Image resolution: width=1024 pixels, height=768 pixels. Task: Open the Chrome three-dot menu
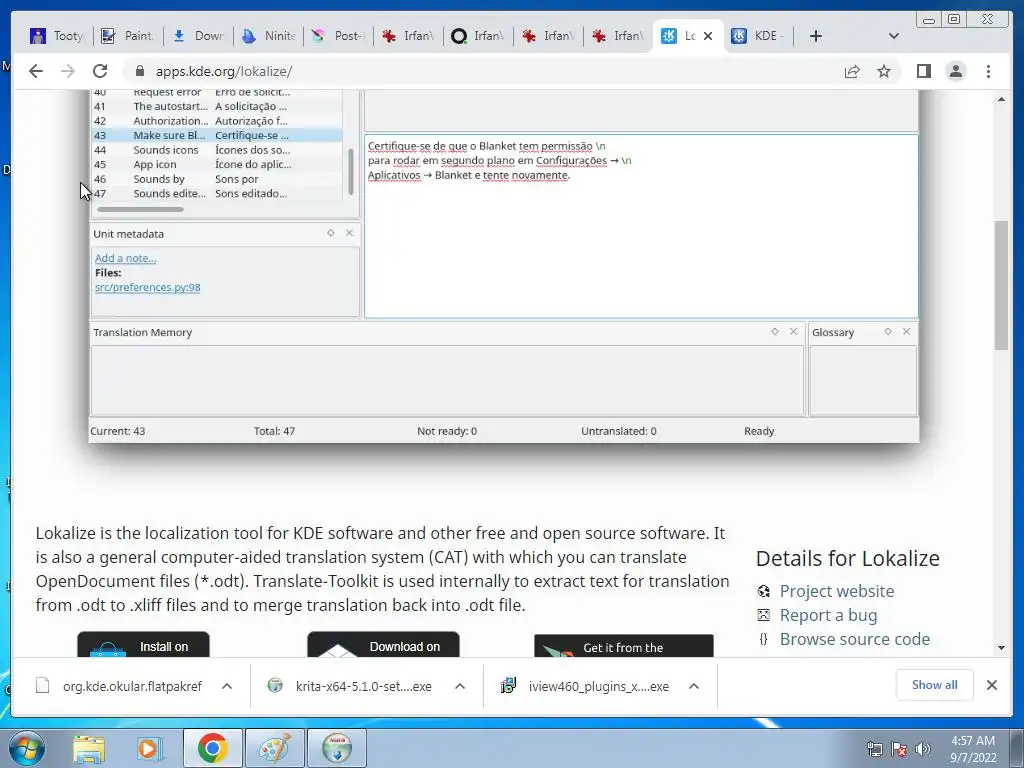(989, 71)
